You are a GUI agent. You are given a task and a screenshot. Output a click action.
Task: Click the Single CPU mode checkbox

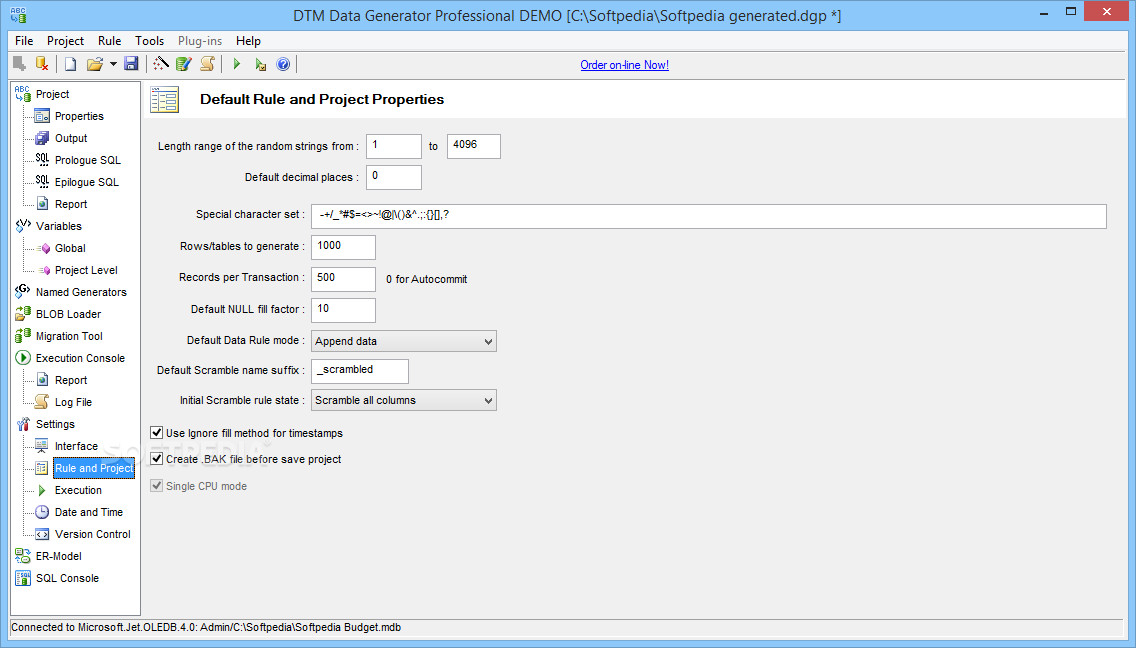(156, 486)
